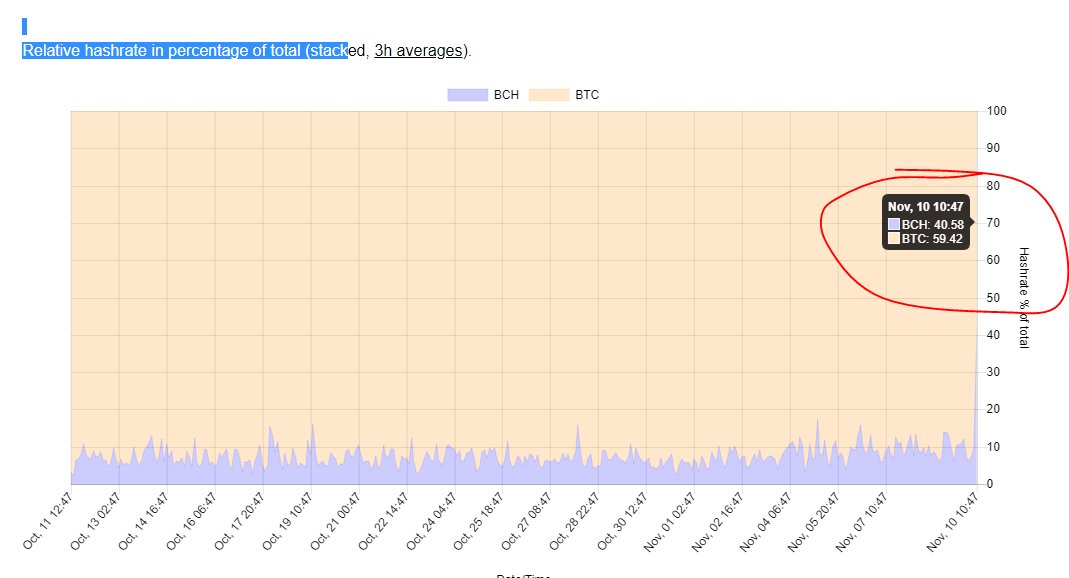Screen dimensions: 1069x578
Task: Click the y-axis value 30
Action: point(993,371)
